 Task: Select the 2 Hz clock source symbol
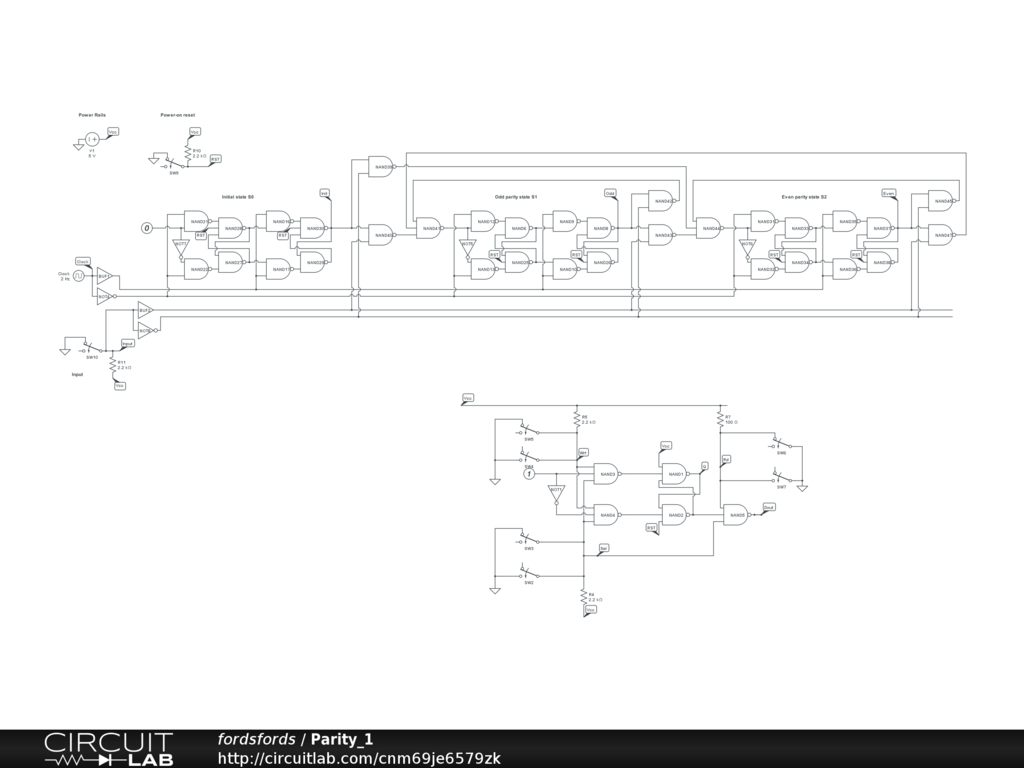pos(79,274)
